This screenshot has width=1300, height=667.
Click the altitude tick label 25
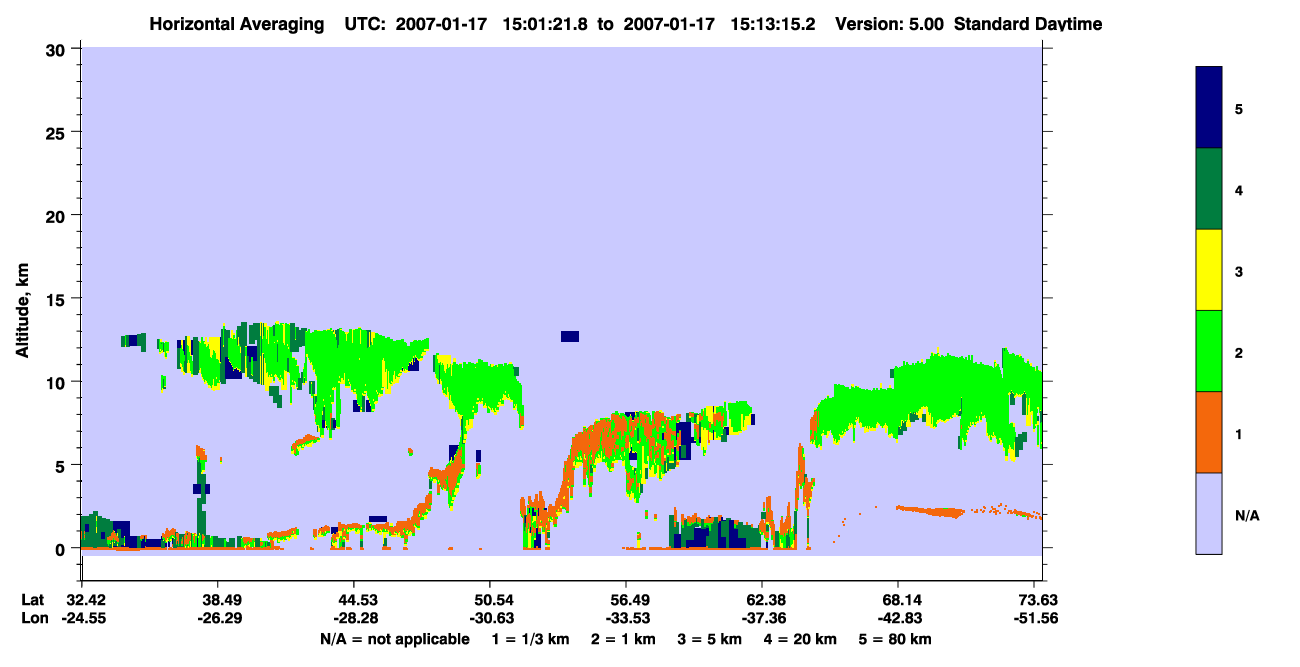tap(58, 132)
